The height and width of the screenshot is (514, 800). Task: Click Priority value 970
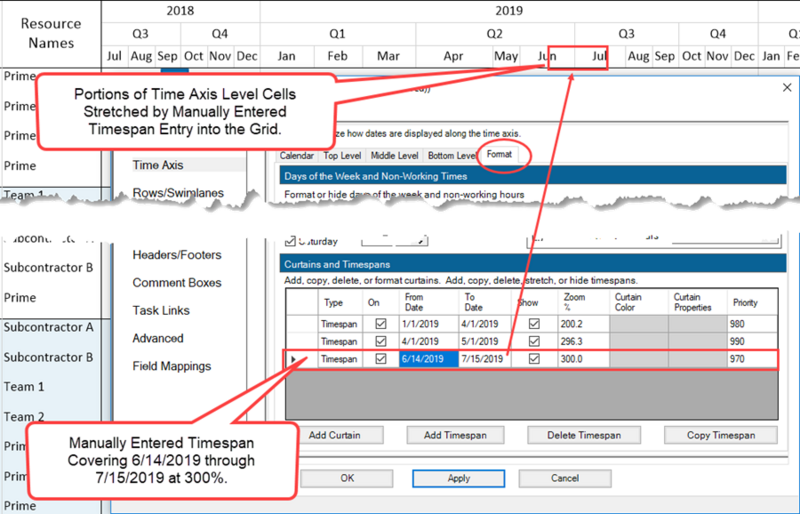pos(752,359)
